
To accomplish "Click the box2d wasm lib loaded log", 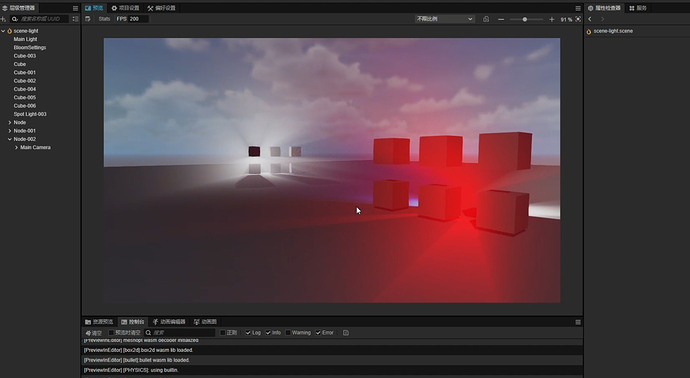I will click(332, 350).
